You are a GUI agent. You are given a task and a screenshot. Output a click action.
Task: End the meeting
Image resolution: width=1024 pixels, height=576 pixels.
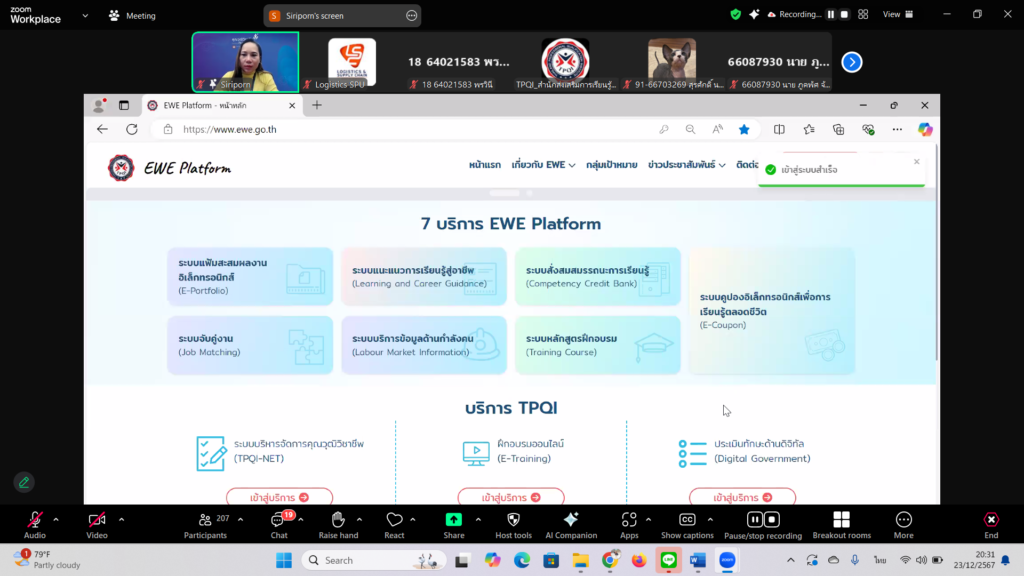point(991,524)
